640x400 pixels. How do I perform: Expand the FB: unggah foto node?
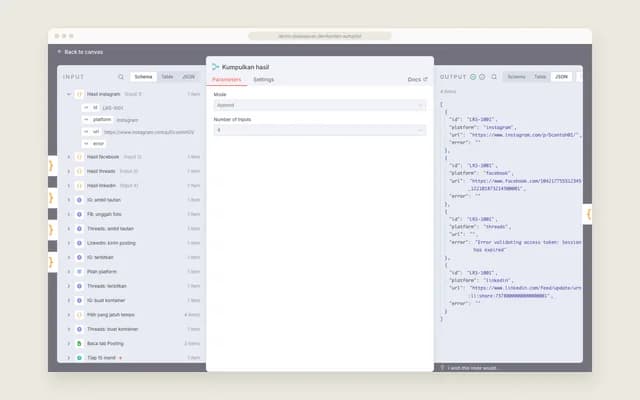click(69, 214)
